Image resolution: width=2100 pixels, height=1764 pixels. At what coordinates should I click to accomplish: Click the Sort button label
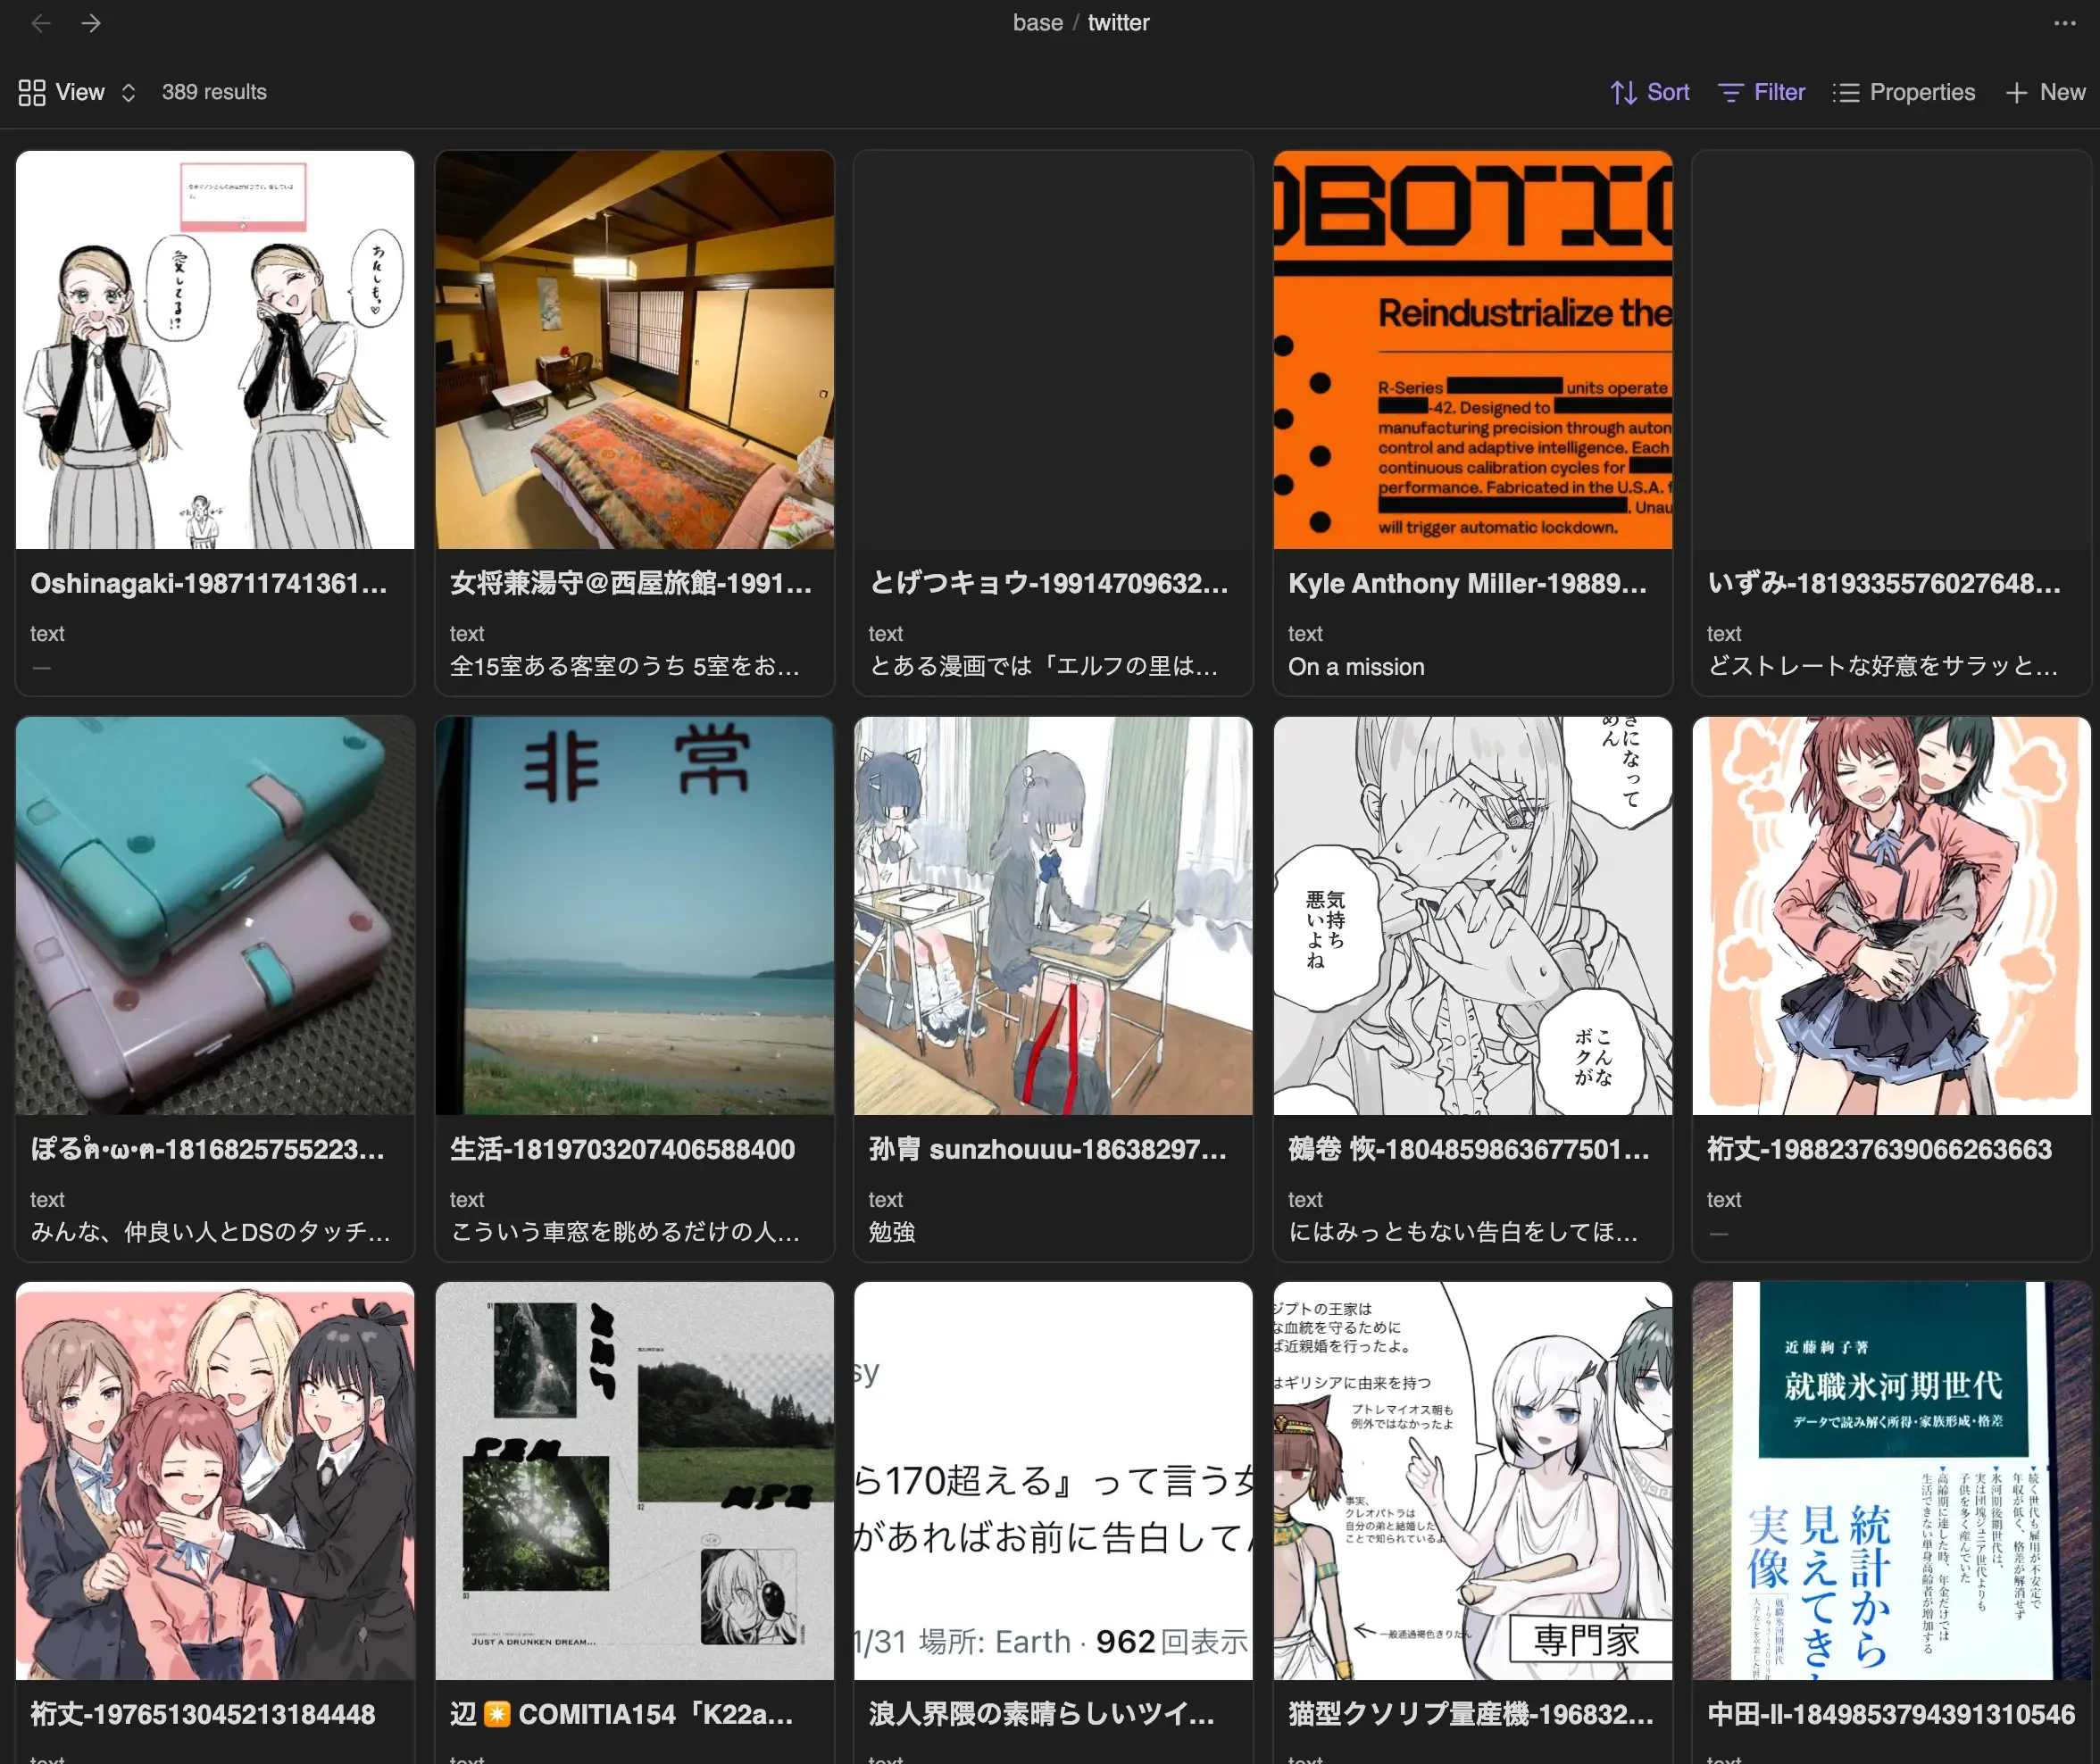coord(1667,93)
